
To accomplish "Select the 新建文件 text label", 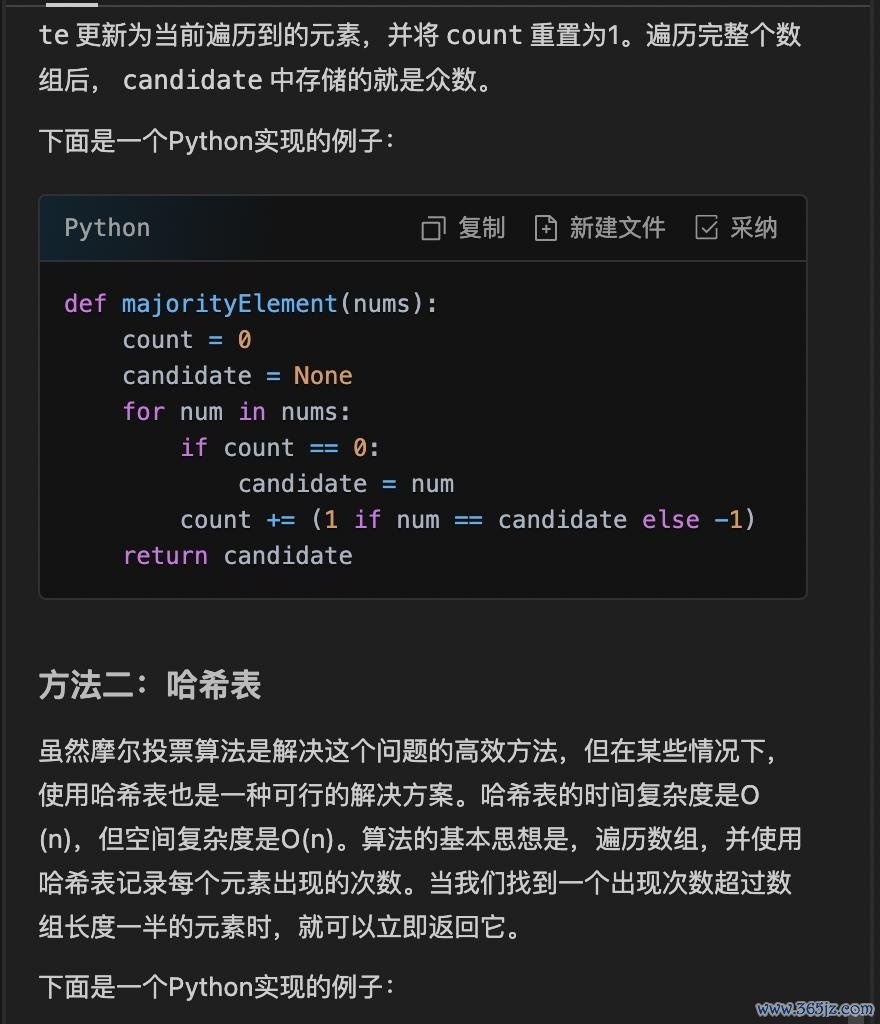I will click(617, 228).
